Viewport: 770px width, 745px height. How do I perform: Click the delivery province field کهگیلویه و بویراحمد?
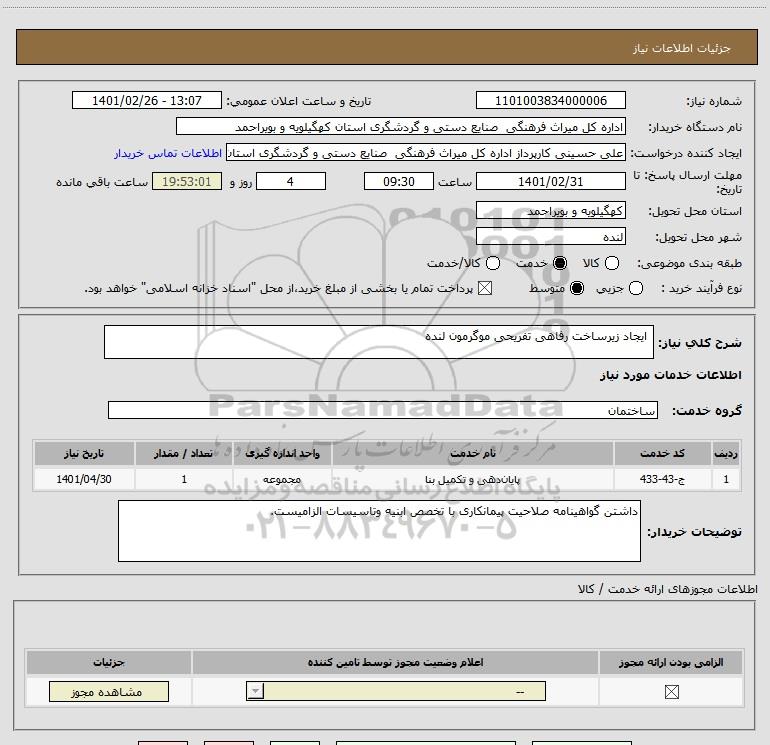550,211
